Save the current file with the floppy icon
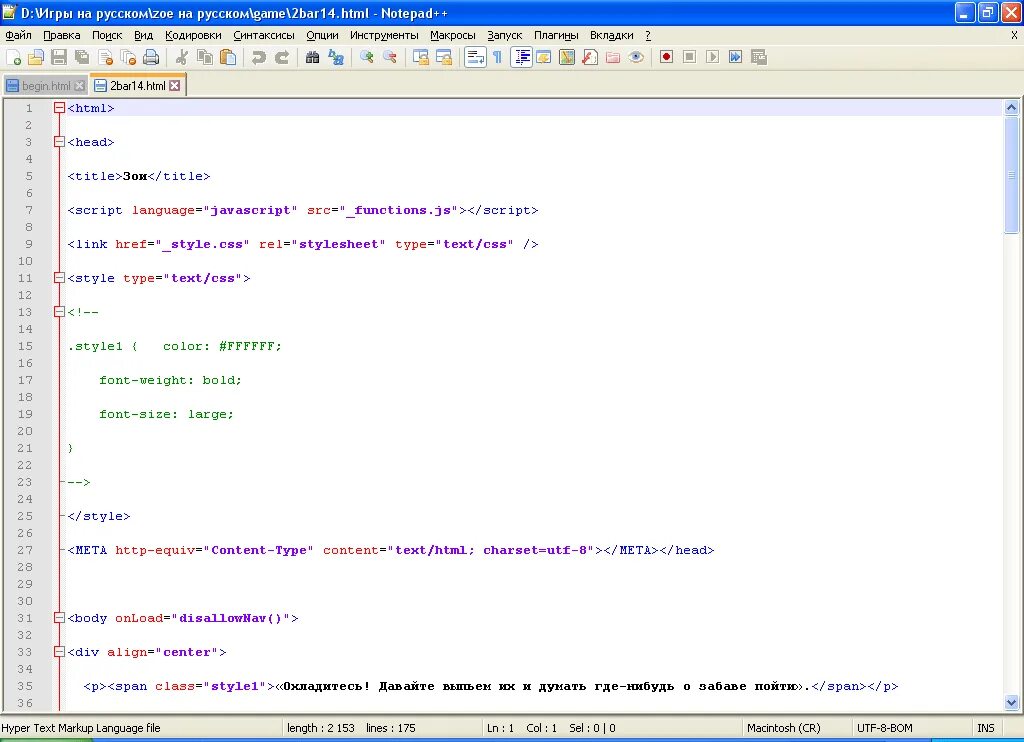This screenshot has height=742, width=1024. point(59,57)
